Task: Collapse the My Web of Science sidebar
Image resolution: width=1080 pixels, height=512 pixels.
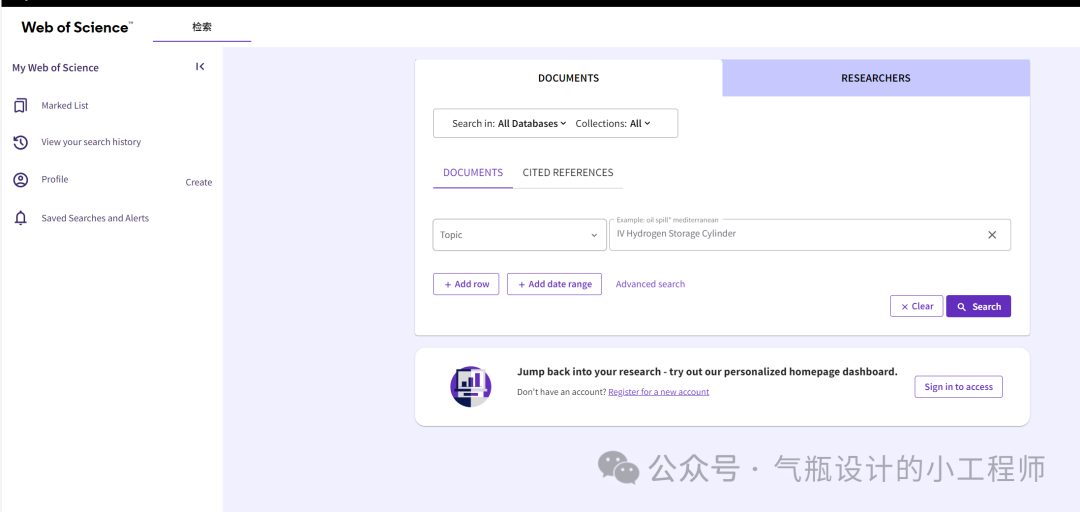Action: tap(200, 67)
